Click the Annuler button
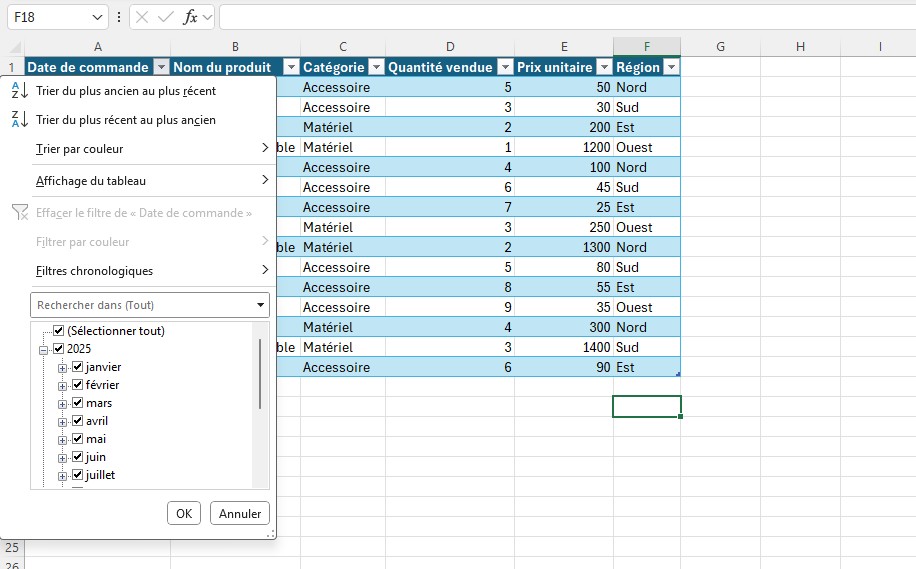The image size is (916, 569). [x=240, y=513]
